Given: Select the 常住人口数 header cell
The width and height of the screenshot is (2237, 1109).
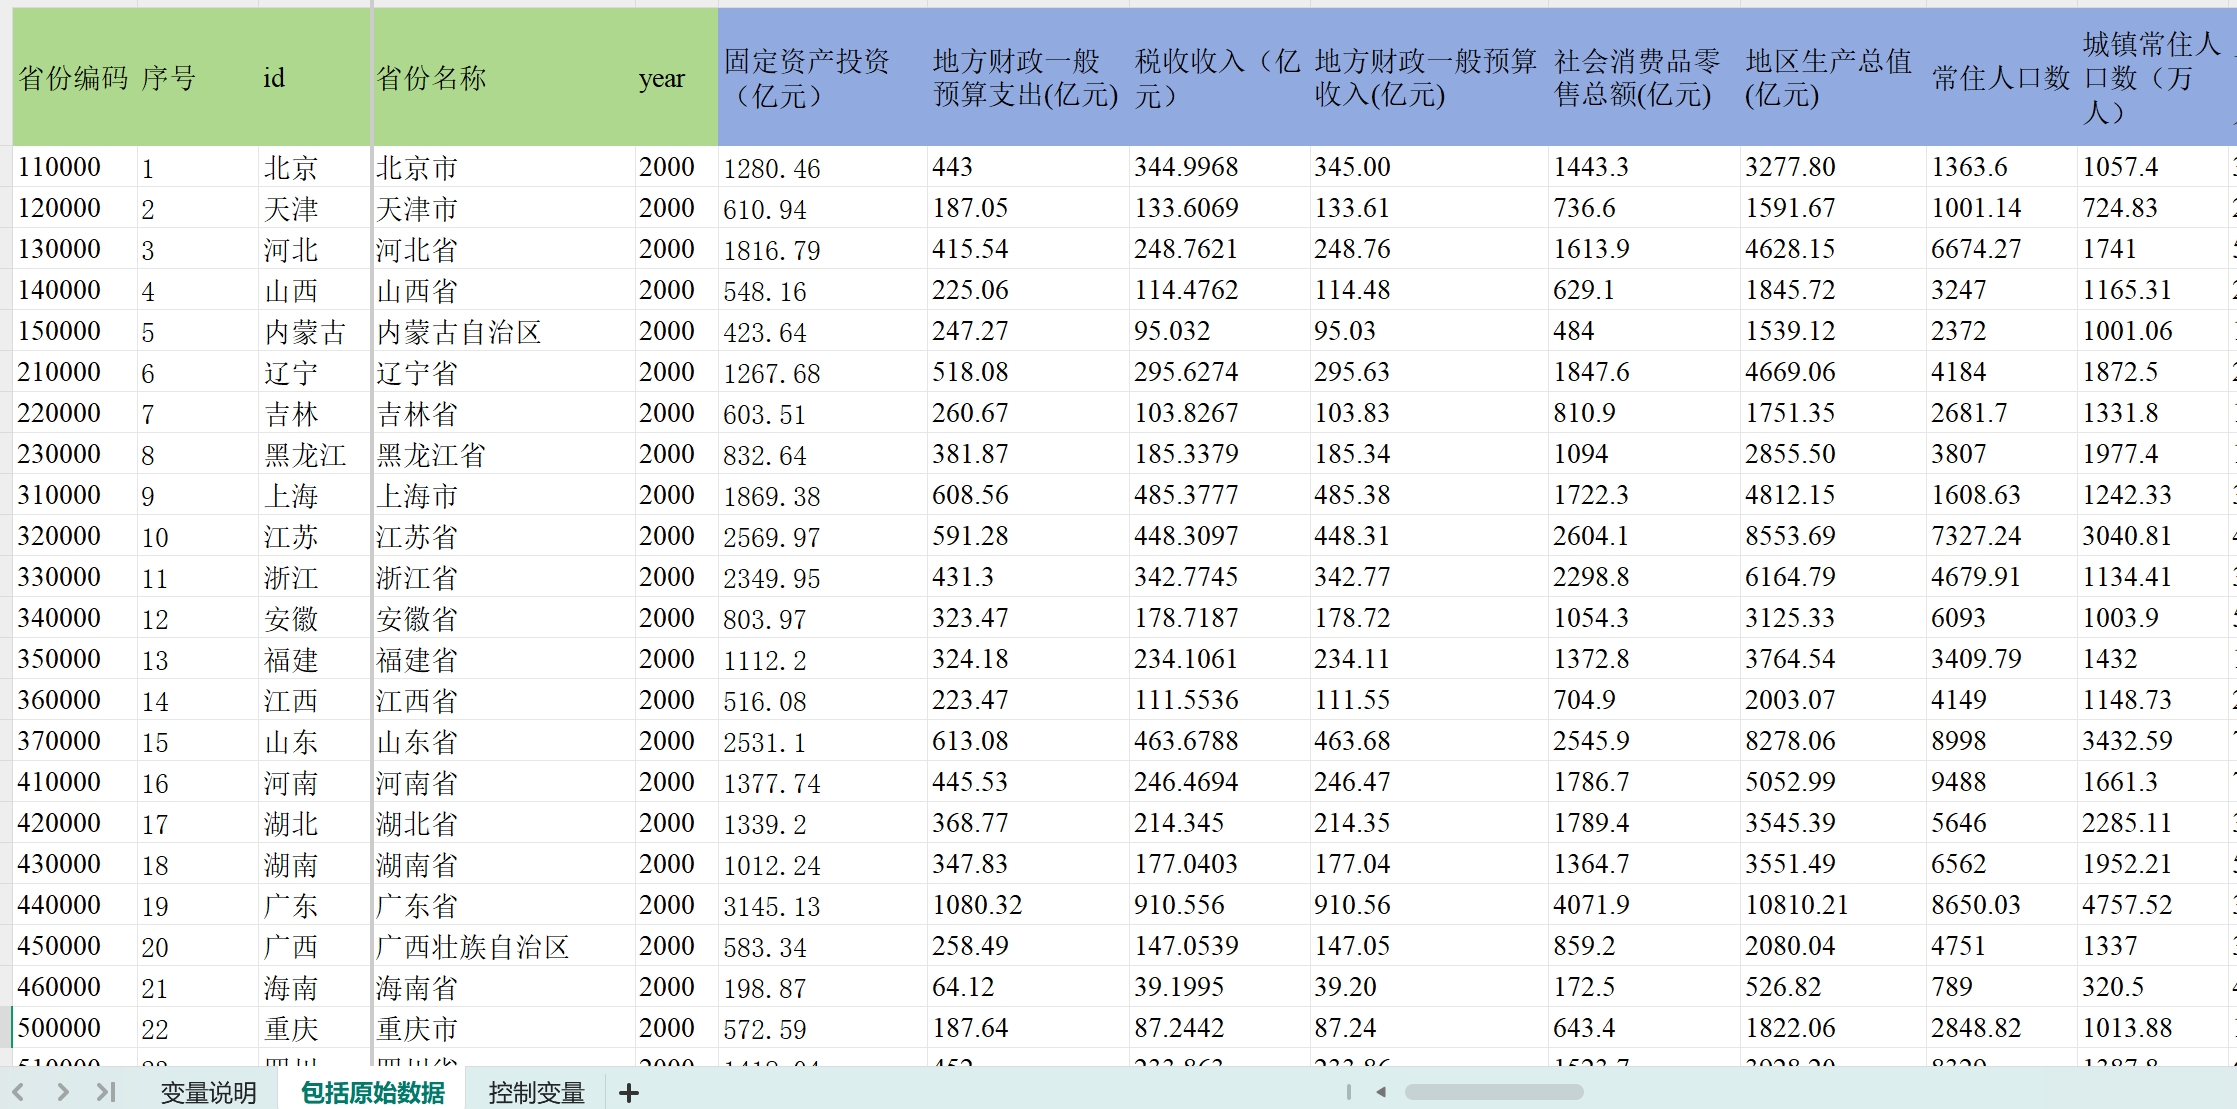Looking at the screenshot, I should 2000,78.
